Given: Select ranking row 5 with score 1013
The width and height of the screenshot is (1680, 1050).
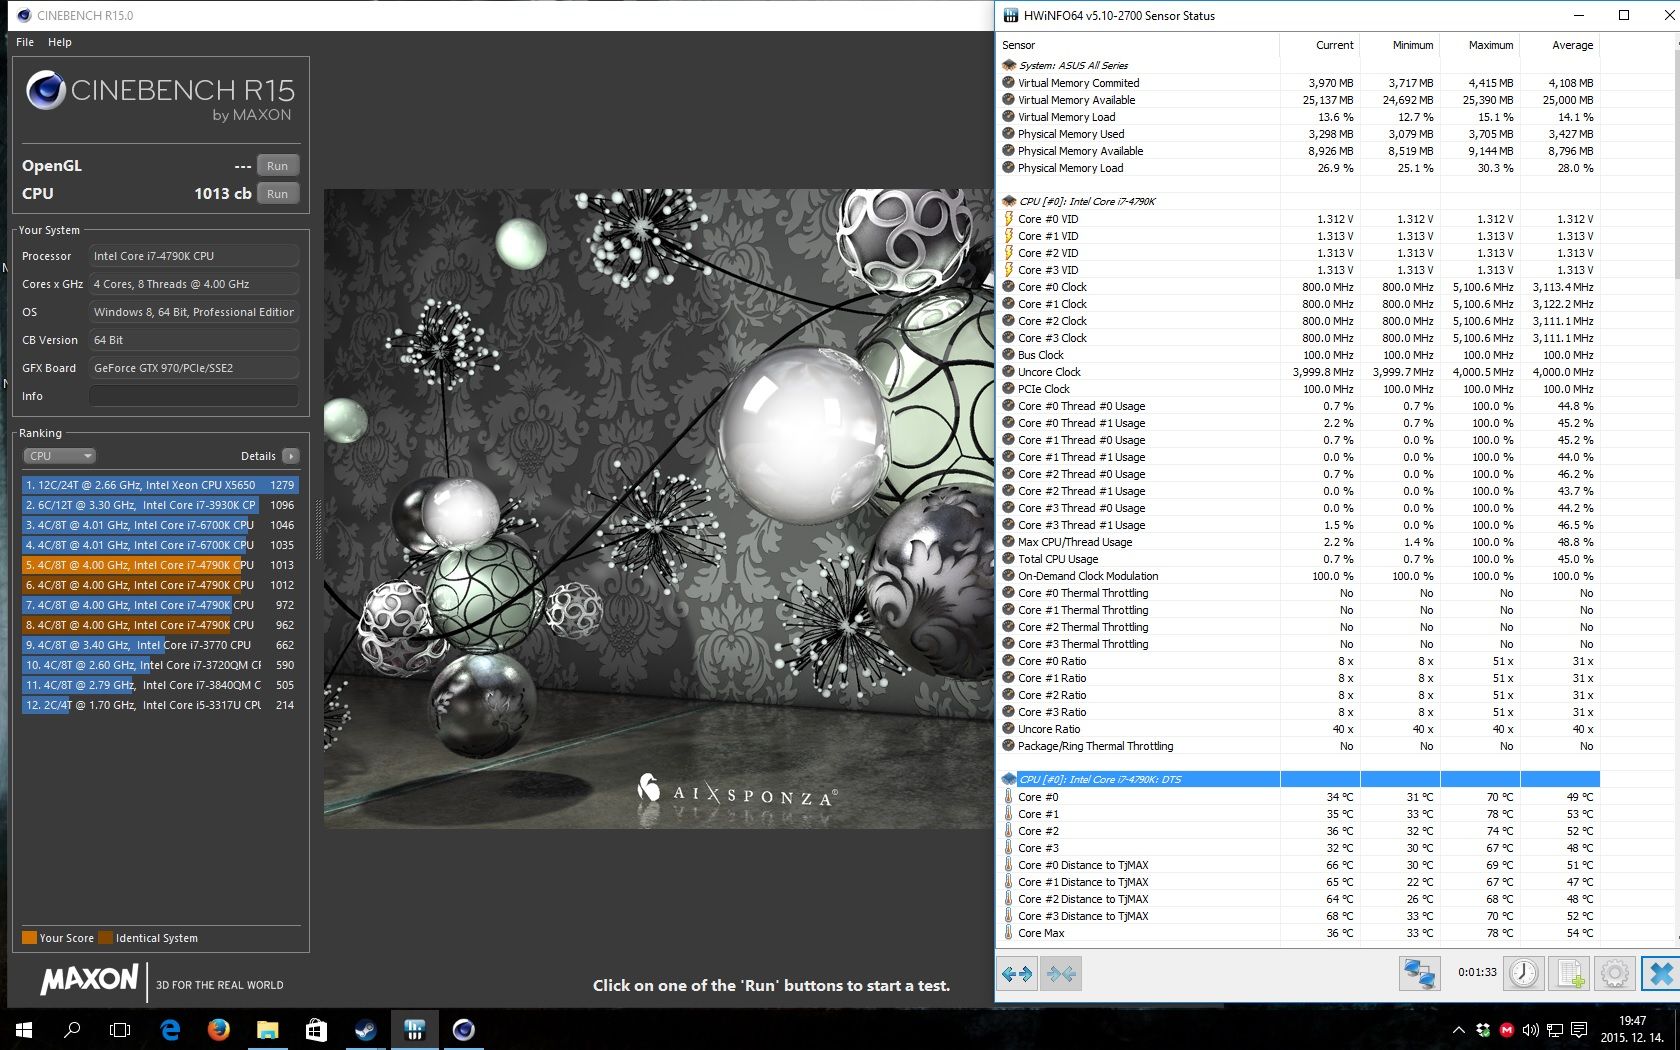Looking at the screenshot, I should click(160, 565).
